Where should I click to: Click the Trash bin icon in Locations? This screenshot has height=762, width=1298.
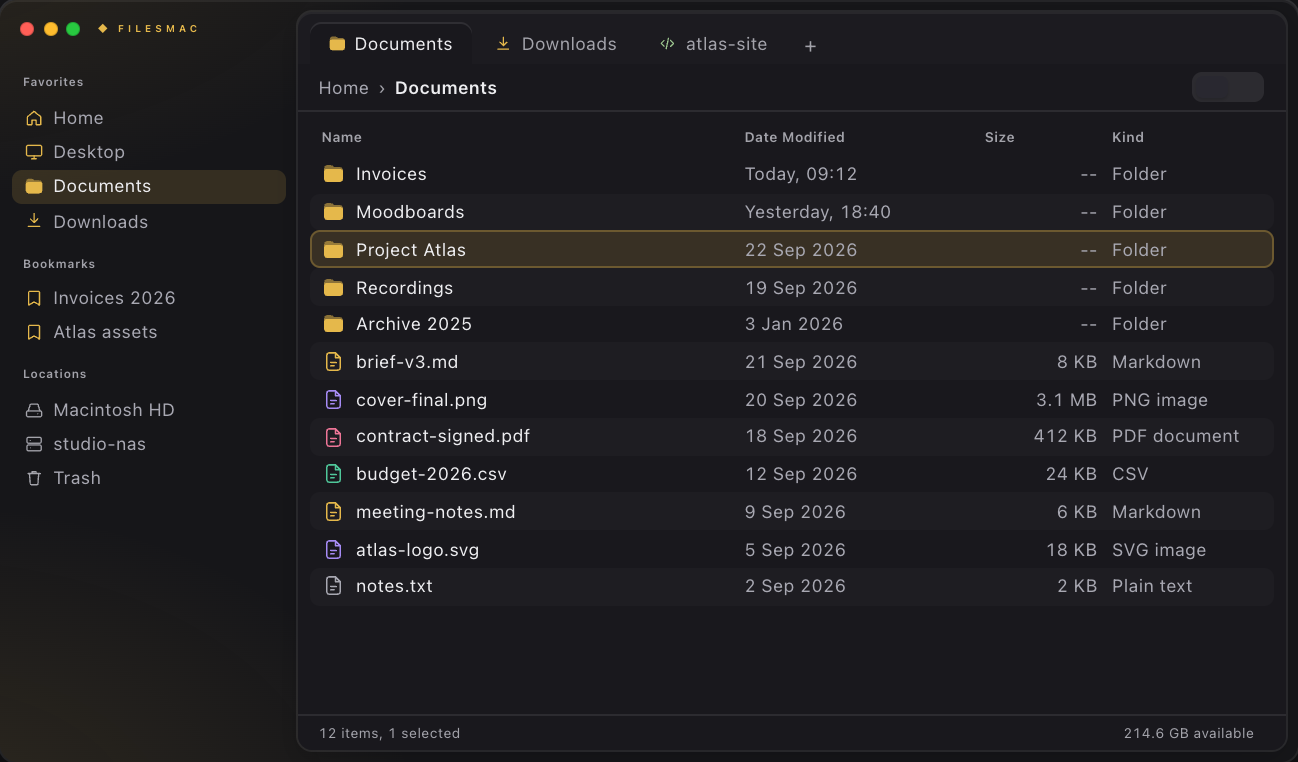[x=34, y=478]
